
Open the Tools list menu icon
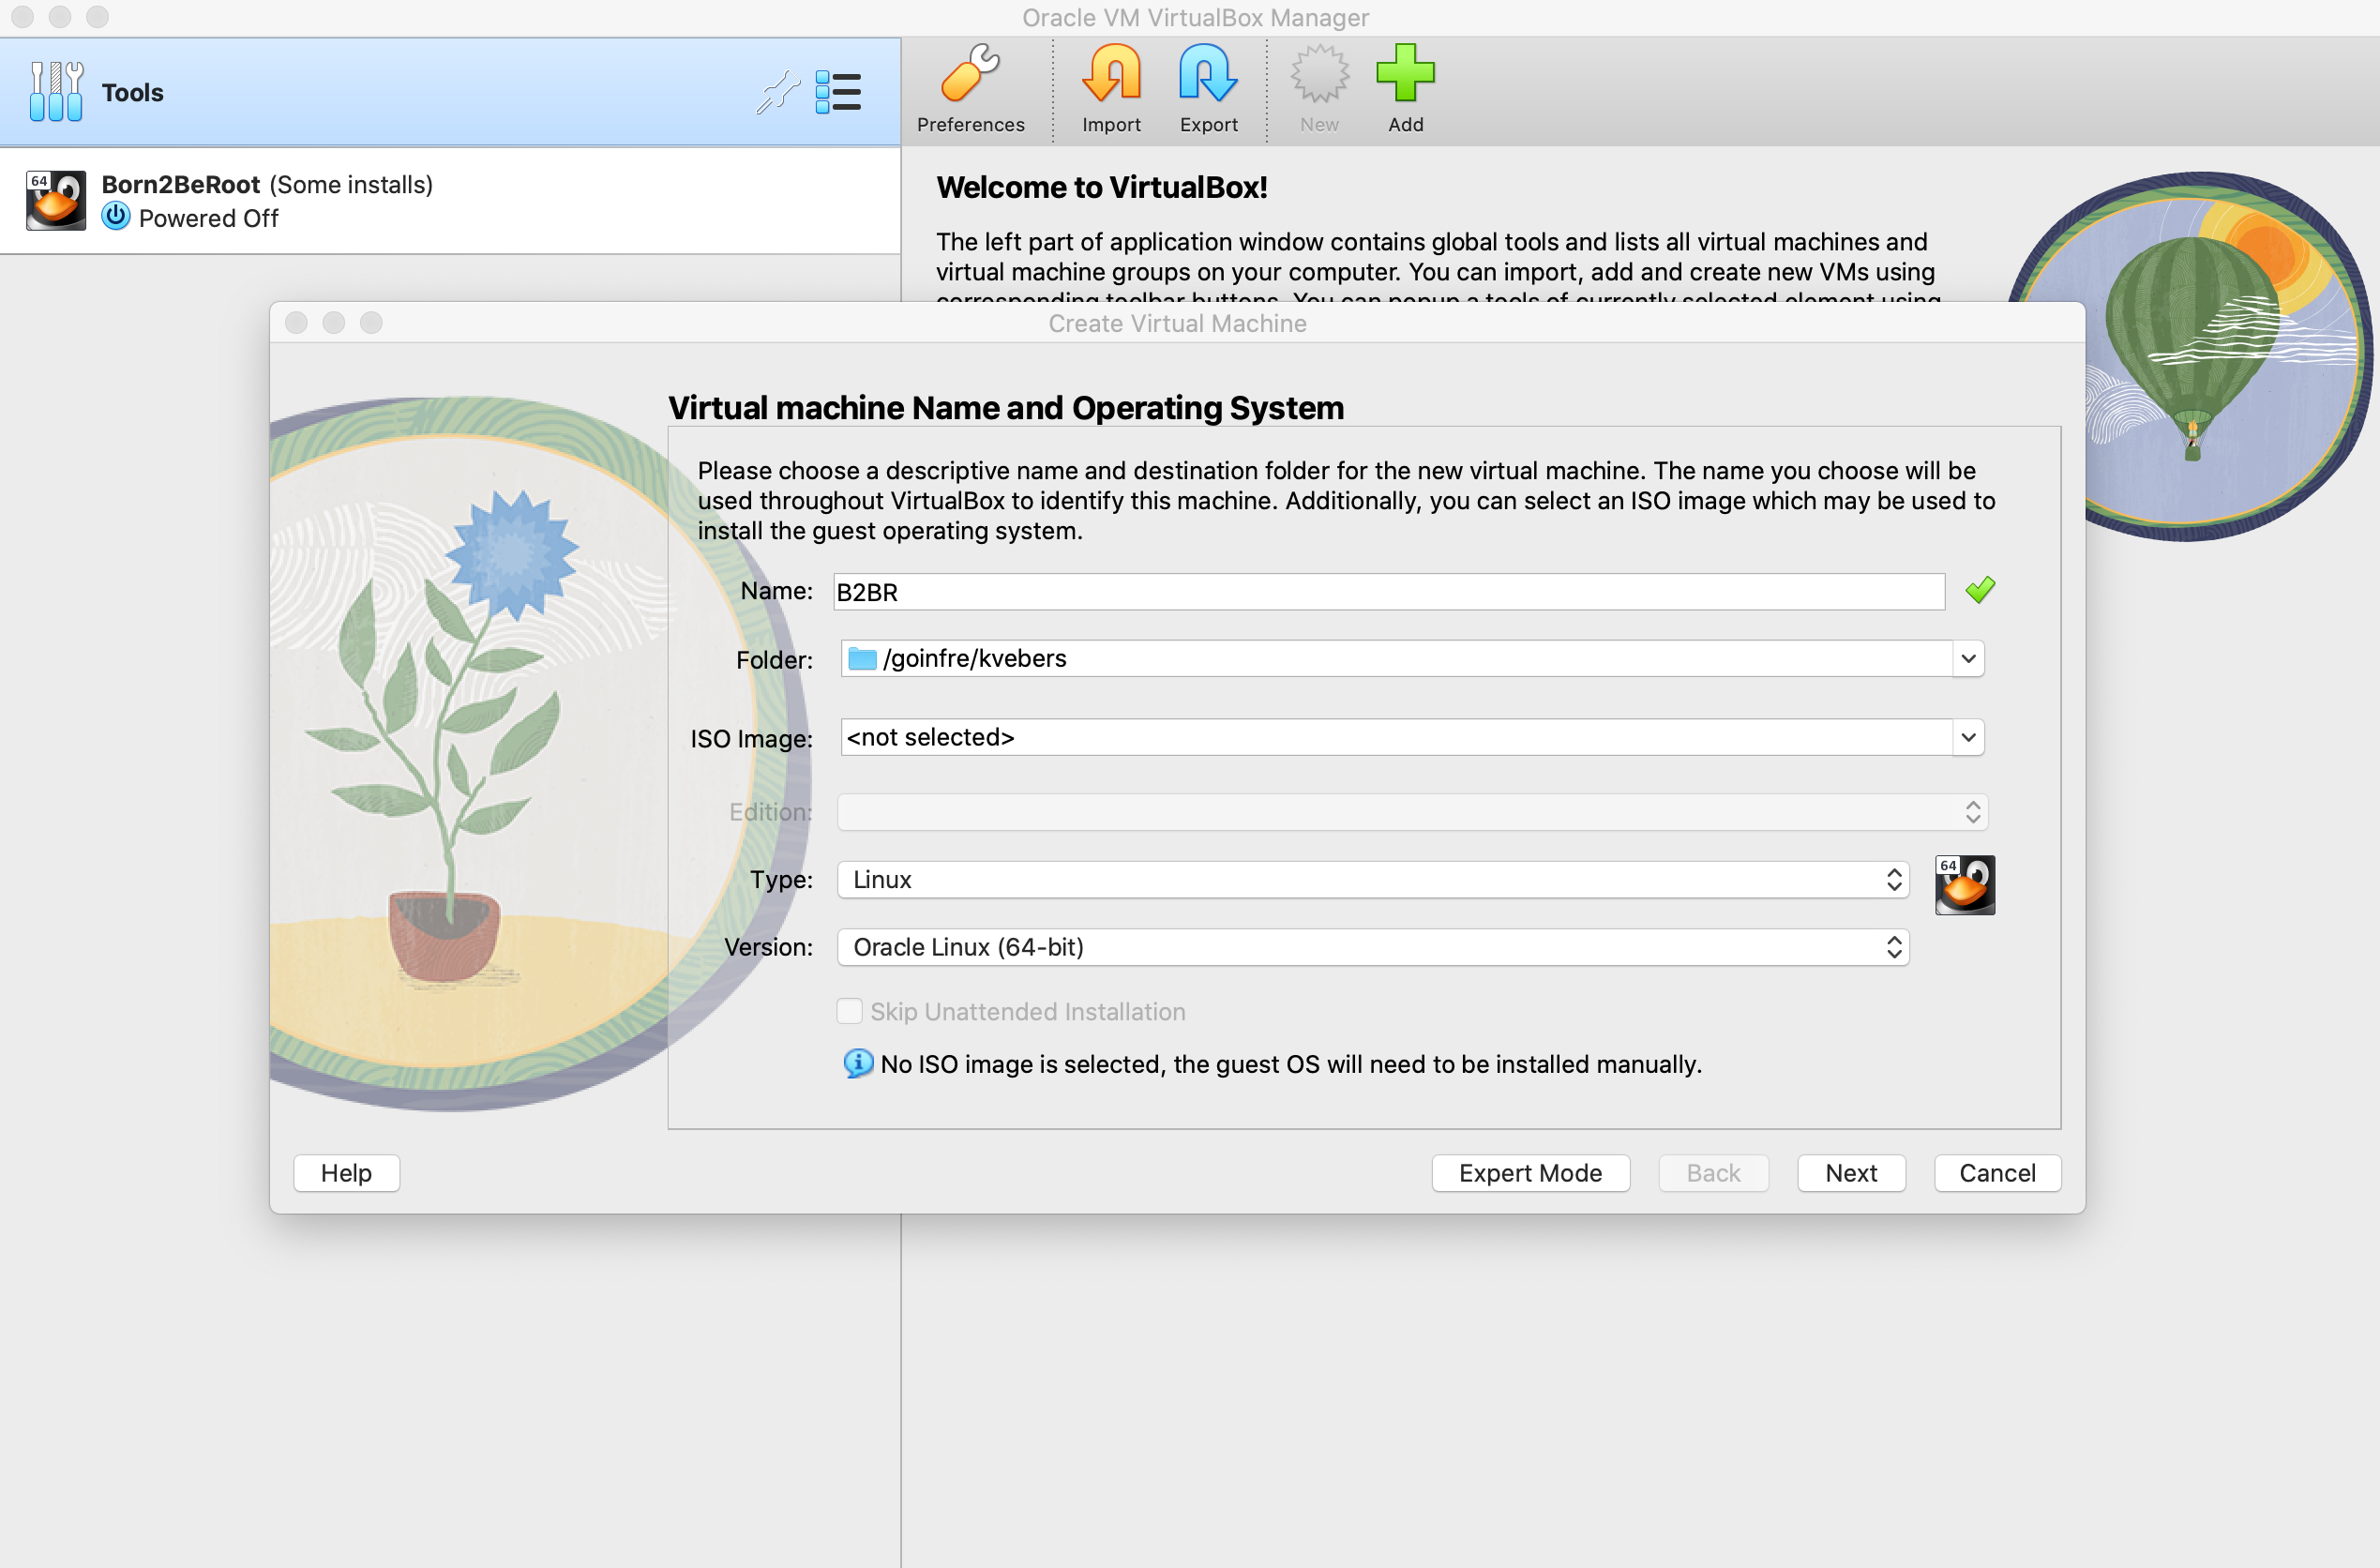tap(838, 93)
